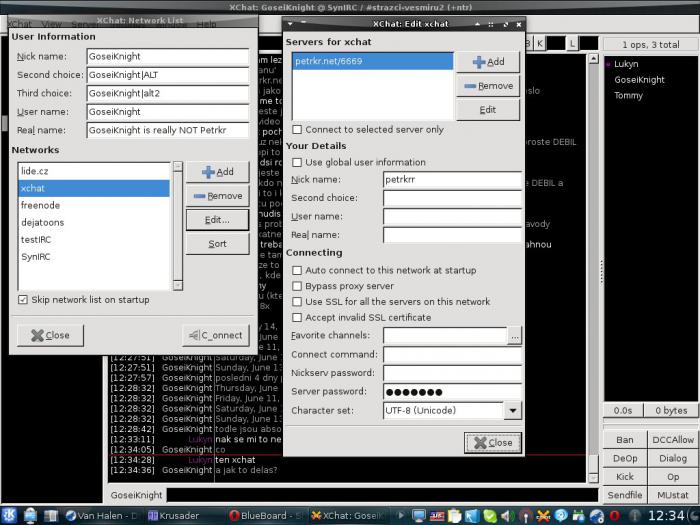Viewport: 700px width, 525px height.
Task: Toggle the K channel mode button
Action: coord(540,43)
